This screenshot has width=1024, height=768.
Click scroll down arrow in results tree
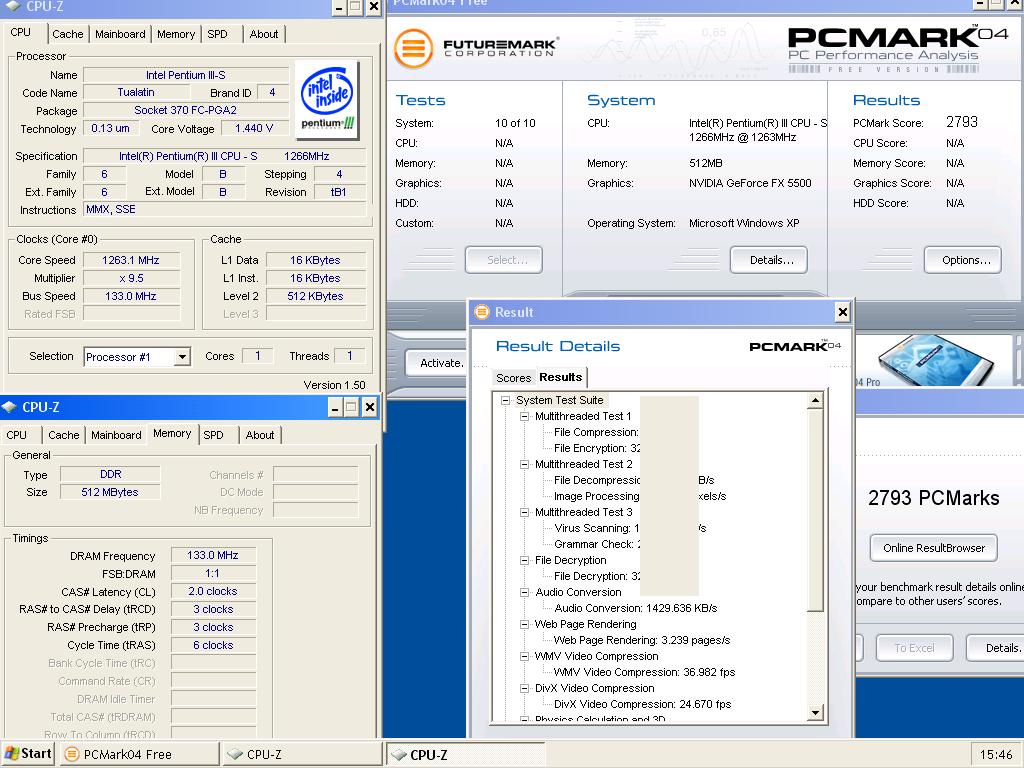pos(815,712)
